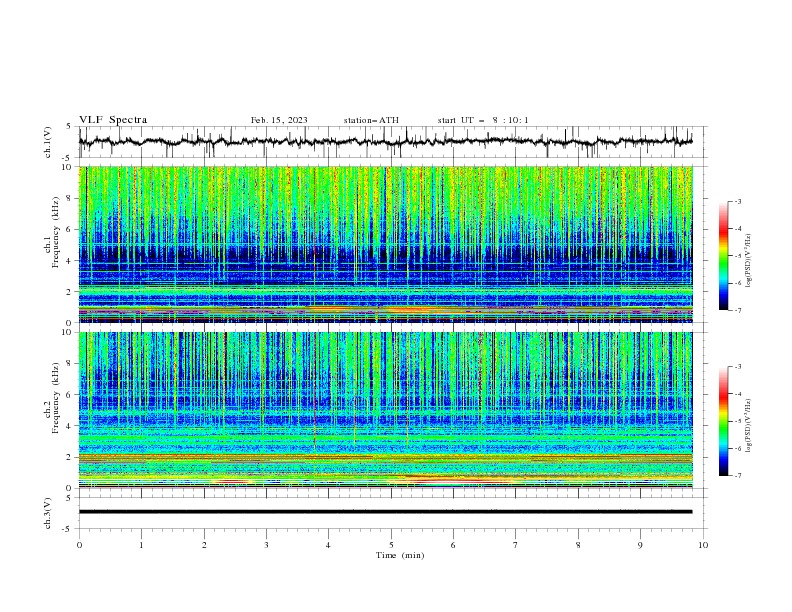Click the 'VLF Spectra' title text
Viewport: 792px width, 612px height.
tap(113, 120)
